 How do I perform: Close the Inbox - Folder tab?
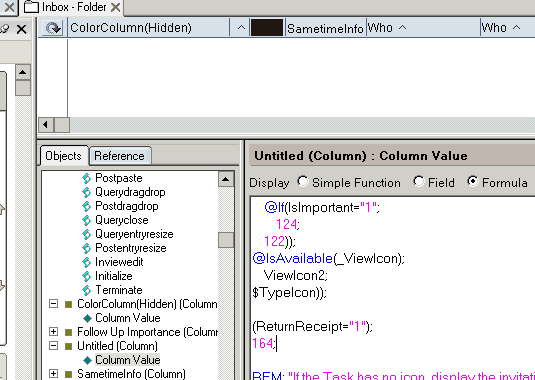click(x=116, y=7)
